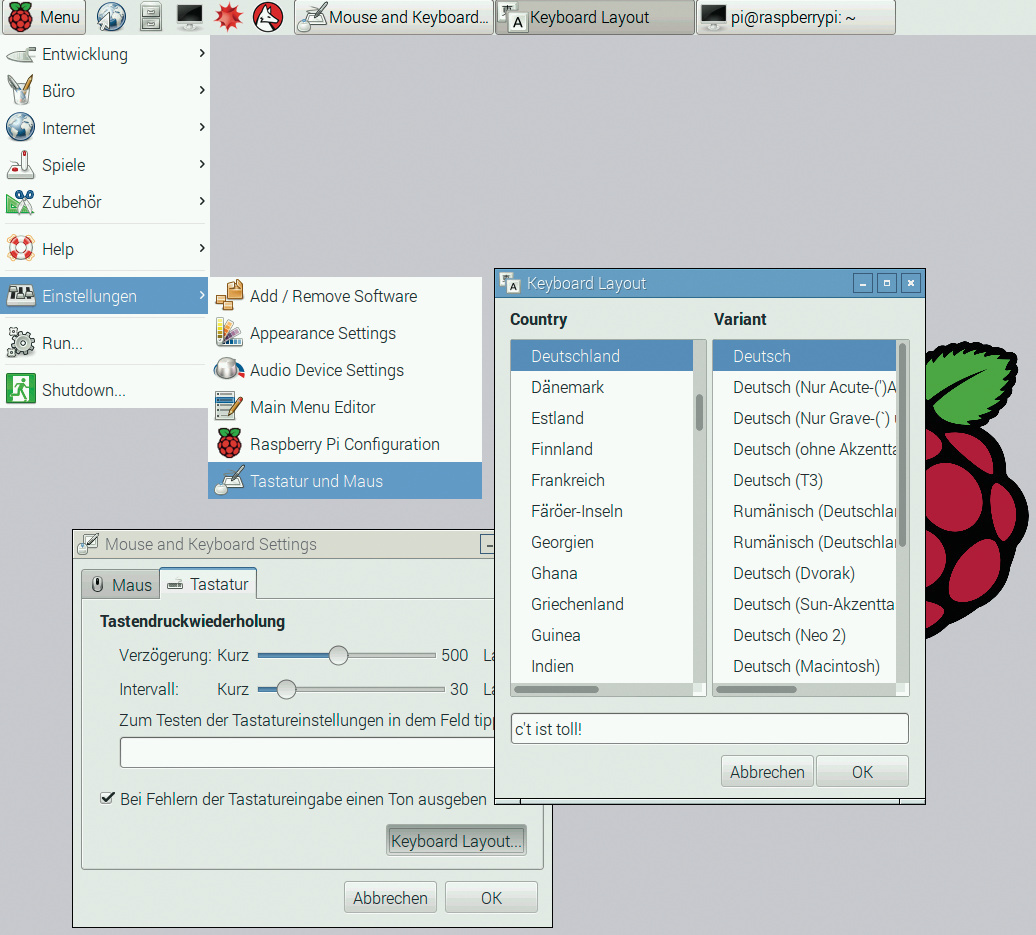Click OK in Keyboard Layout dialog
1036x935 pixels.
[862, 772]
